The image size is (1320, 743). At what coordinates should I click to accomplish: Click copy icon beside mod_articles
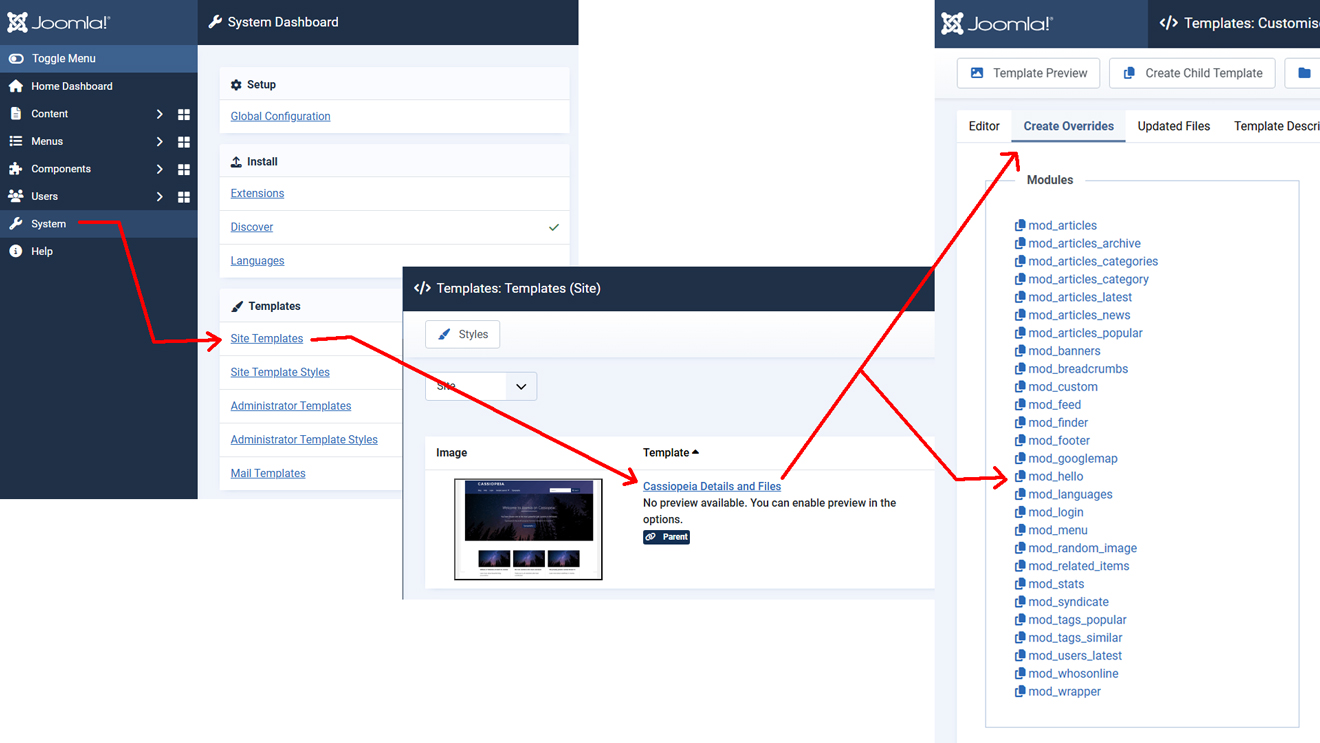pos(1020,226)
